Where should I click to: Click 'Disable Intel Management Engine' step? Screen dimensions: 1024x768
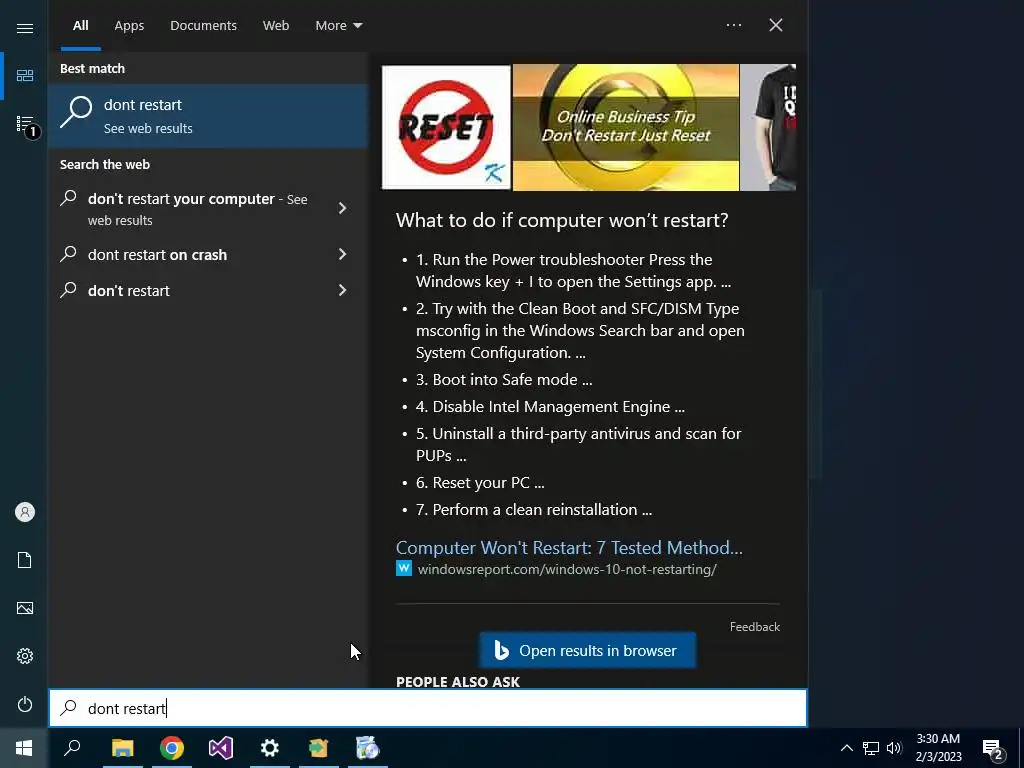pos(551,406)
